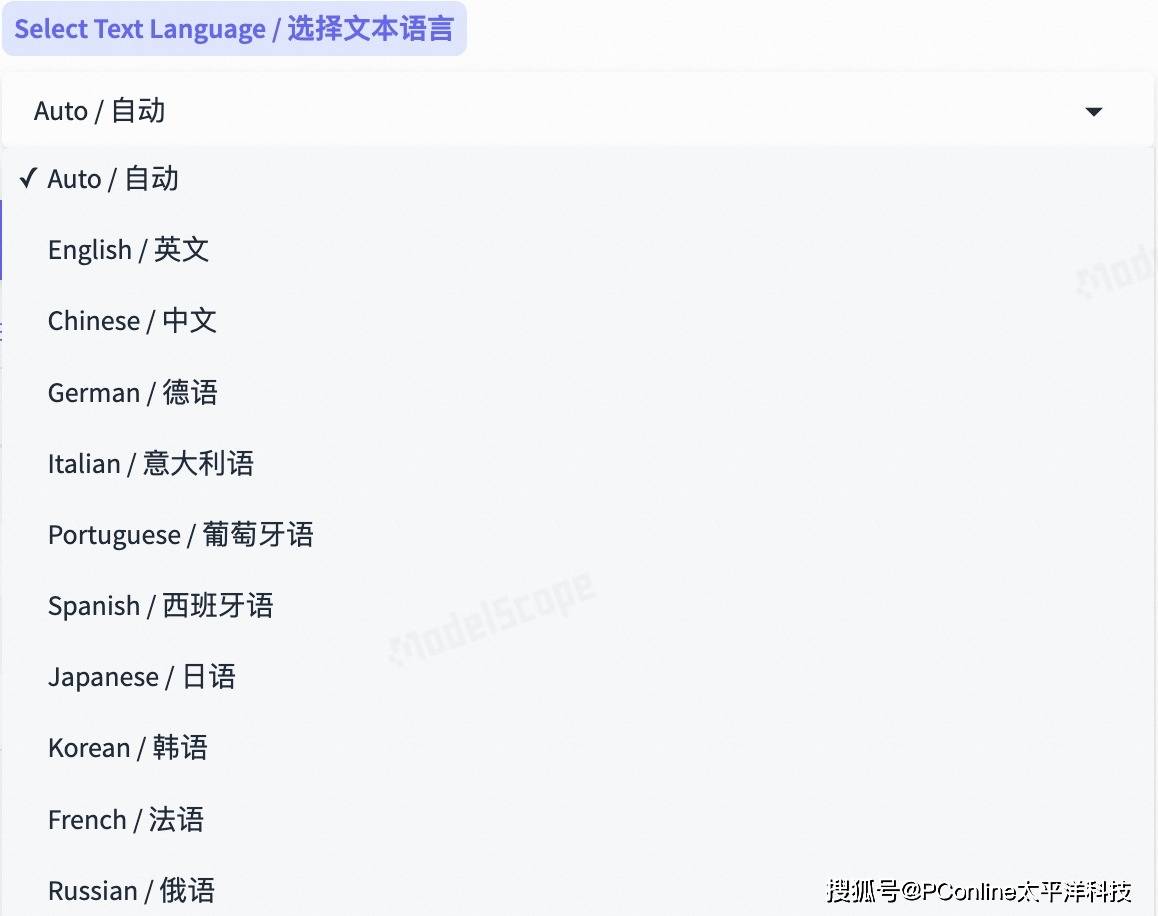Select the checked Auto / 自动 option
The height and width of the screenshot is (916, 1158).
pyautogui.click(x=113, y=179)
